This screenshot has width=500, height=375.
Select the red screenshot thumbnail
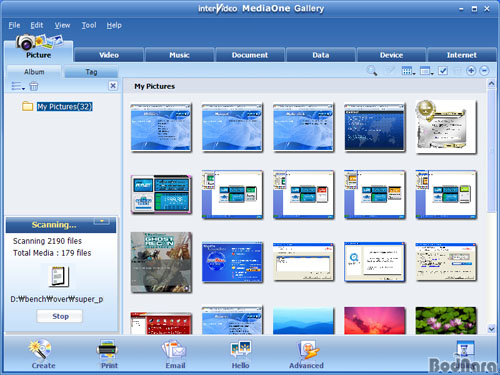coord(161,323)
